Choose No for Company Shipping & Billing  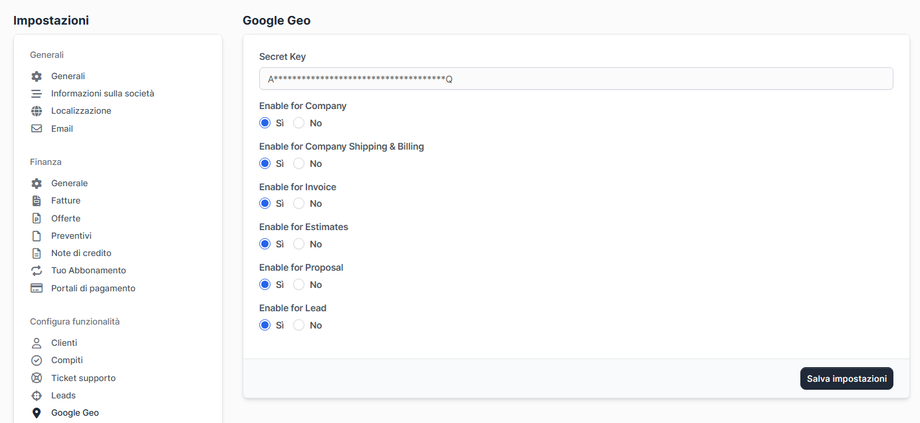pos(299,163)
